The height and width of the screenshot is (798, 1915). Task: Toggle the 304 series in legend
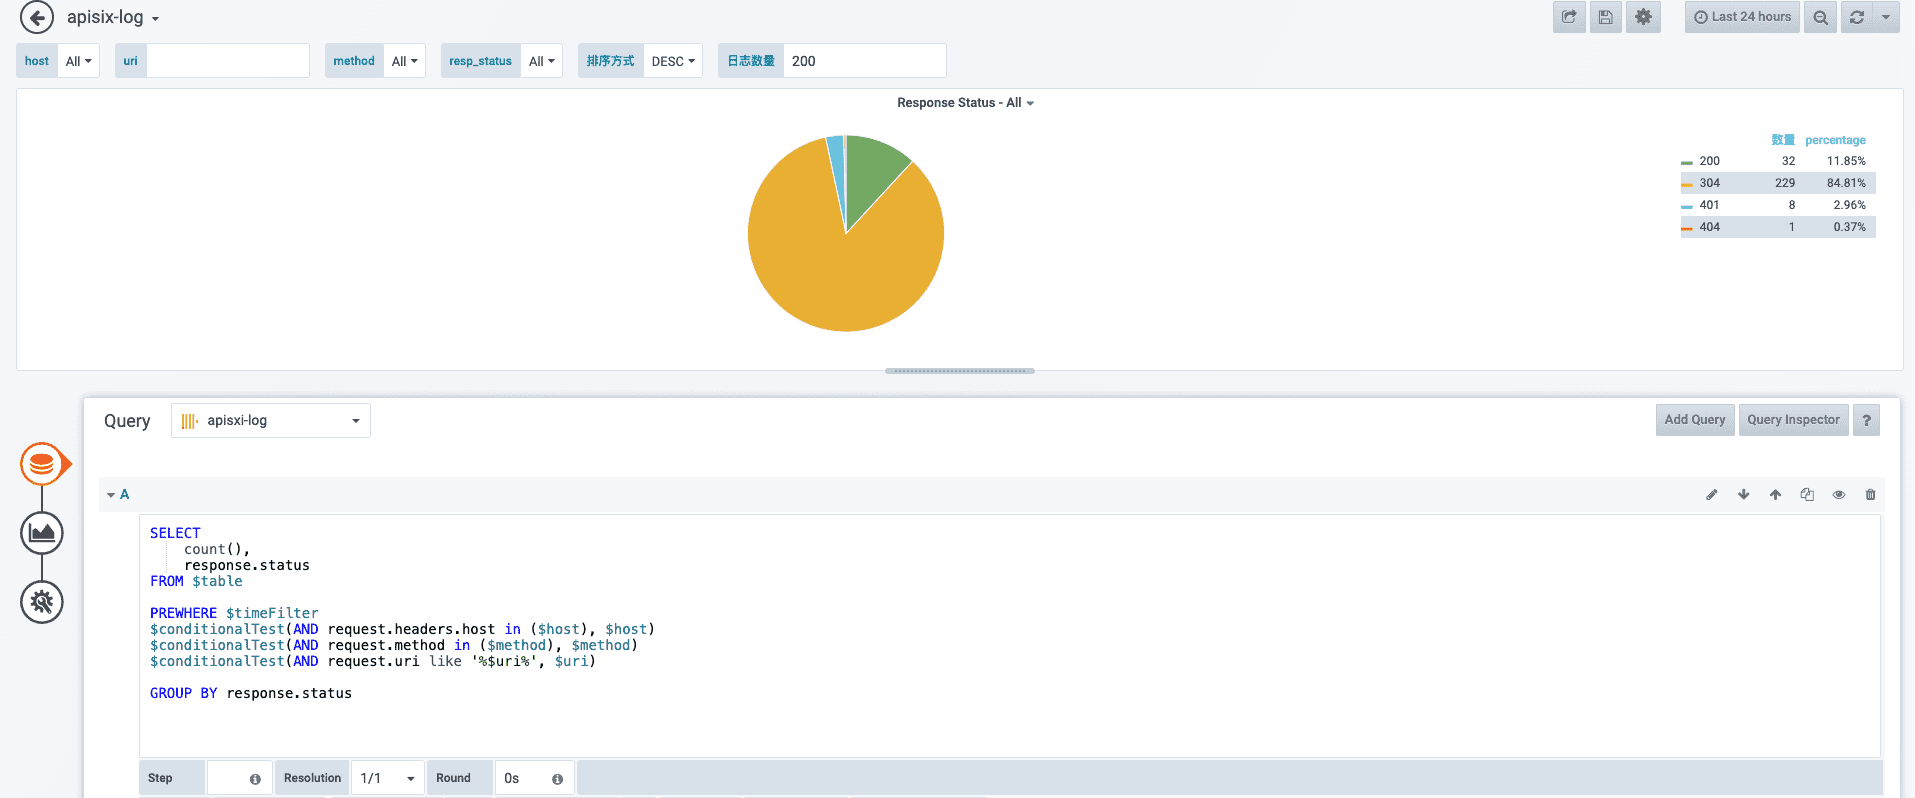coord(1709,183)
